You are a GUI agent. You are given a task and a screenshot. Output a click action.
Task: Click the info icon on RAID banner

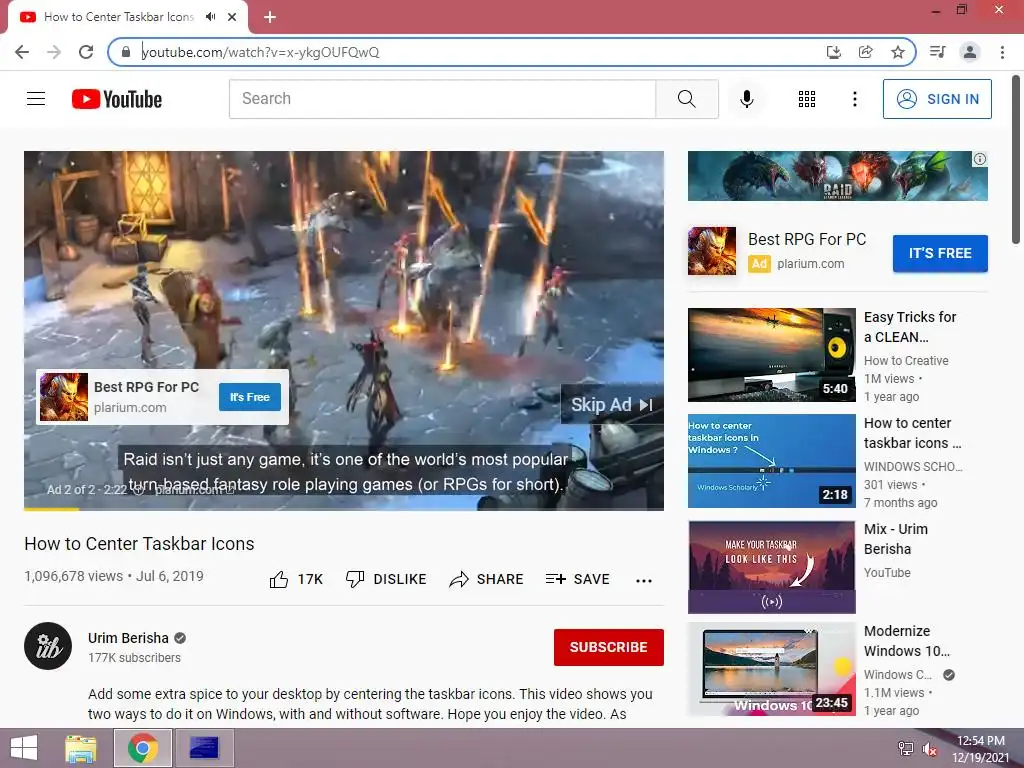pos(980,159)
